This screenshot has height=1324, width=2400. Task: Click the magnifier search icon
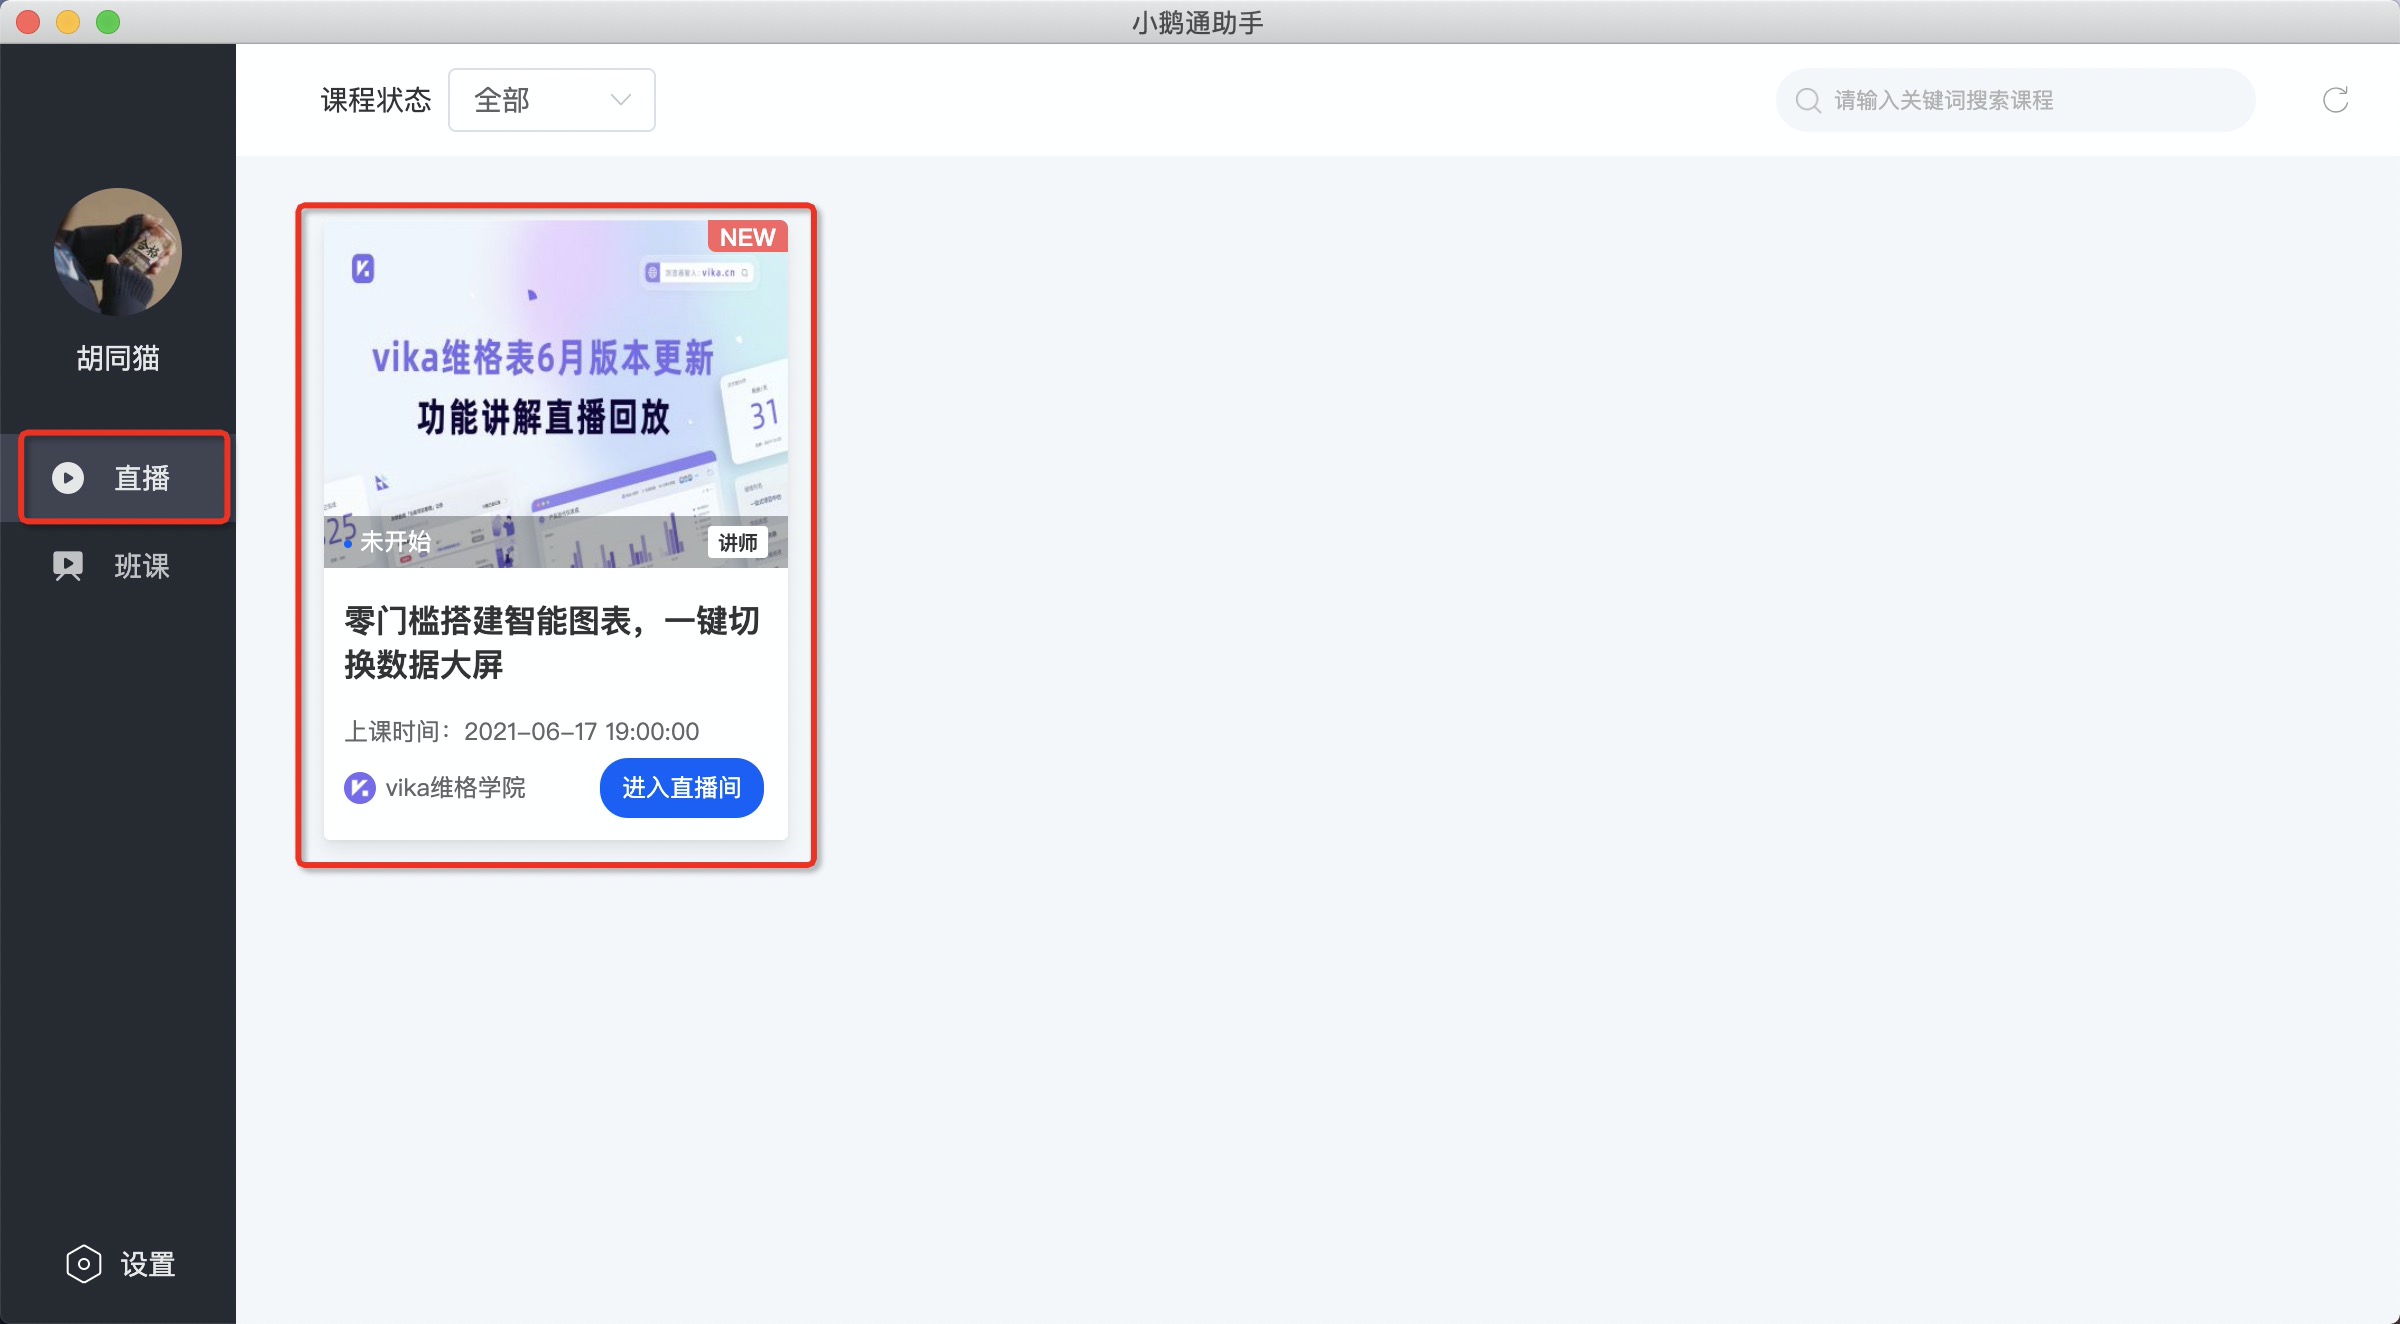[x=1808, y=100]
